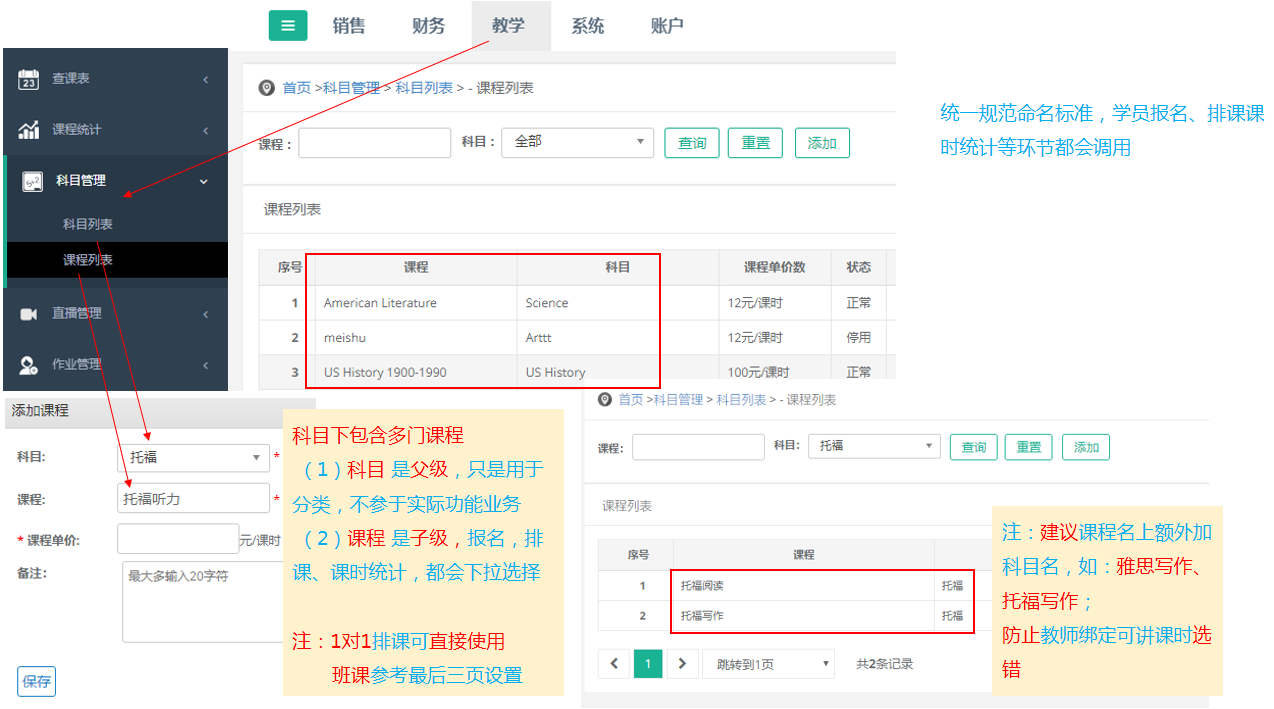
Task: Open 科目列表 in the sidebar
Action: tap(88, 224)
